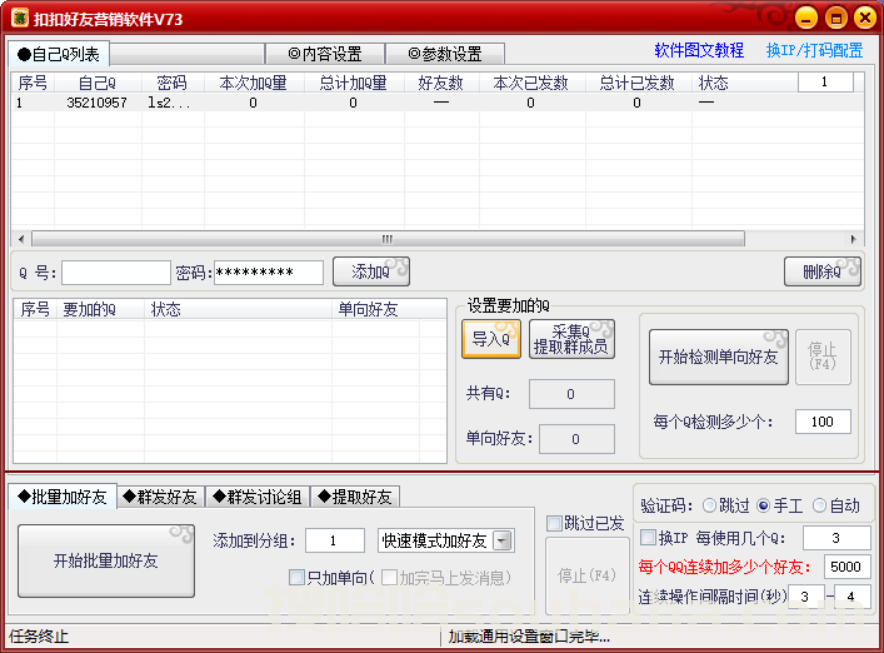
Task: Switch to the 群发好友 tab
Action: [x=160, y=496]
